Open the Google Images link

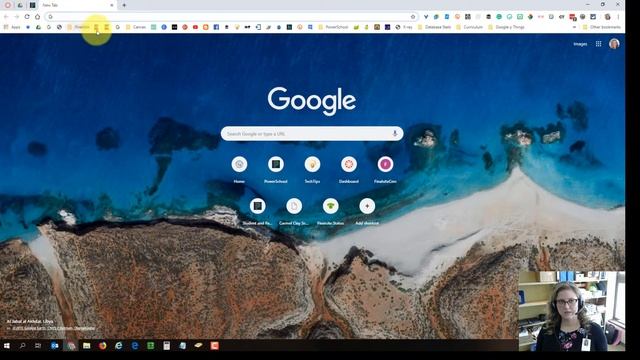tap(580, 44)
